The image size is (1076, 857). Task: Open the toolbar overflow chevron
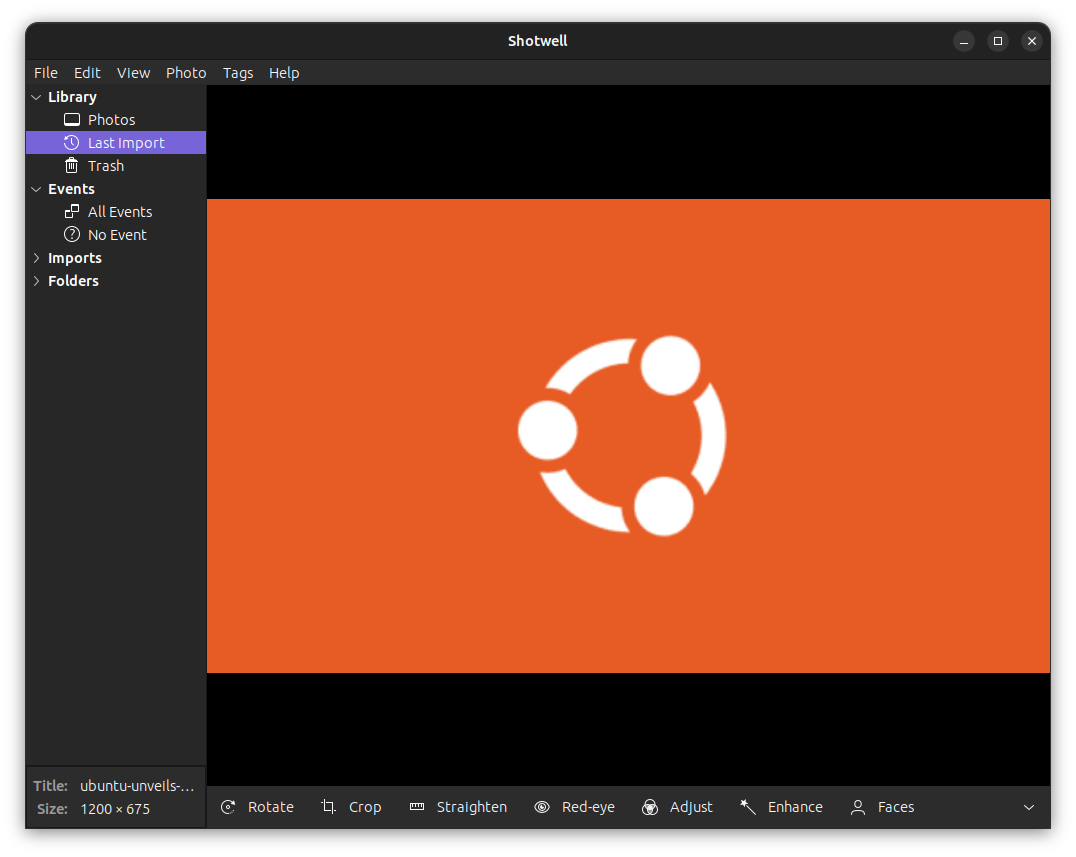point(1029,807)
